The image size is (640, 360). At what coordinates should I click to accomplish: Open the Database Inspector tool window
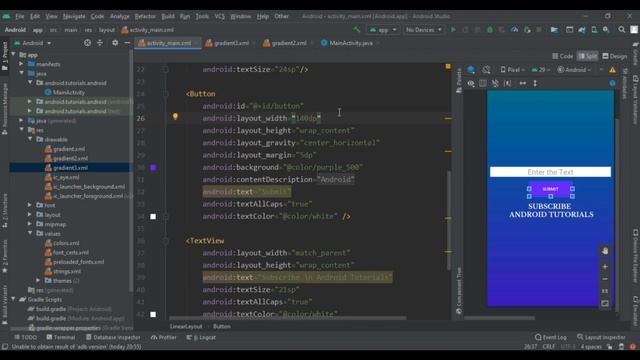click(x=113, y=338)
